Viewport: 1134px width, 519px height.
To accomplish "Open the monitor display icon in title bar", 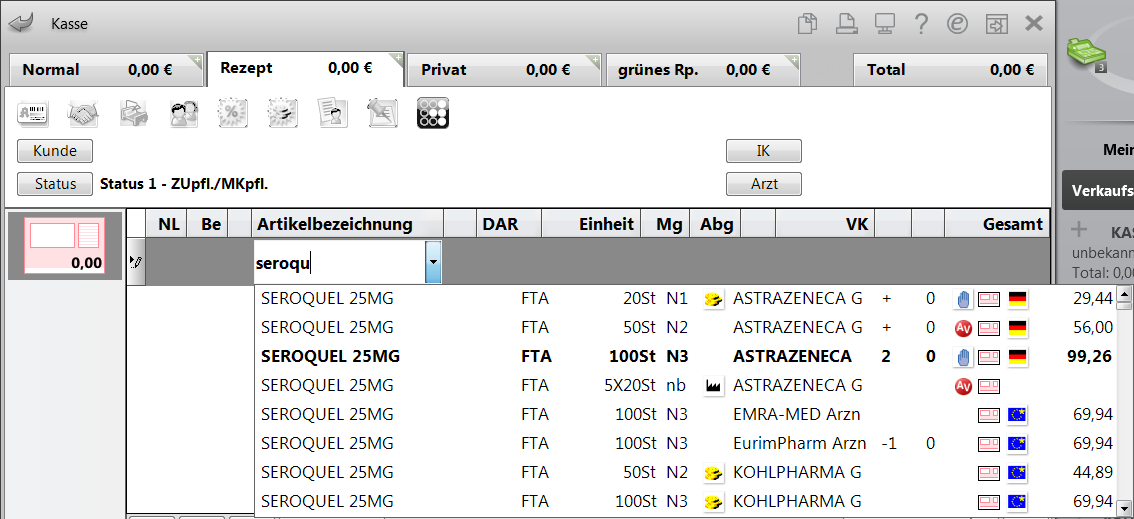I will [x=884, y=24].
